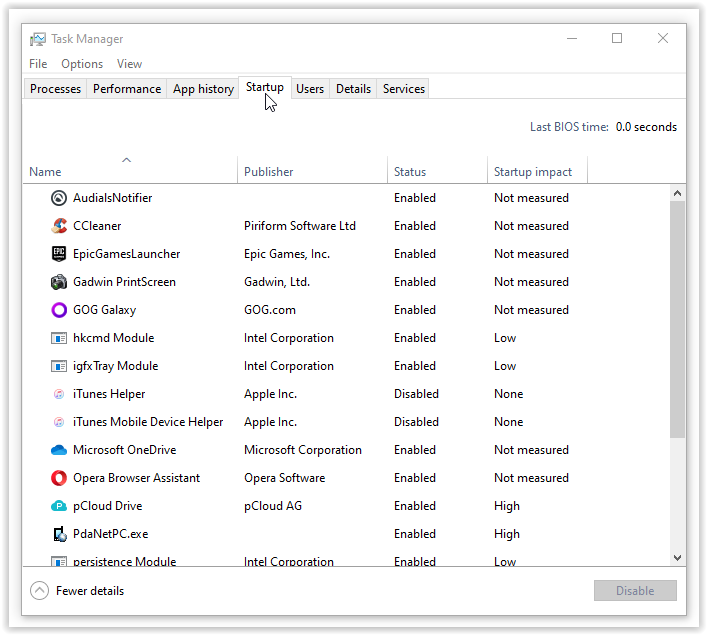707x635 pixels.
Task: Select the Microsoft OneDrive cloud icon
Action: [59, 450]
